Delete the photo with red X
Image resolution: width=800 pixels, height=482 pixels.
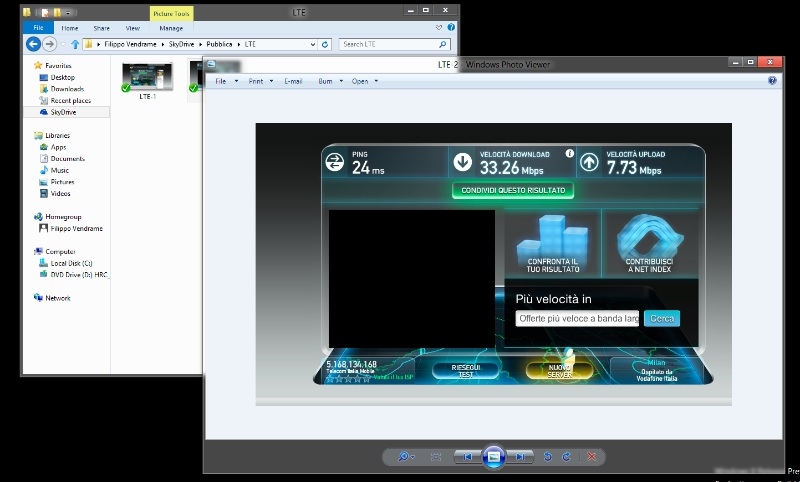[592, 456]
